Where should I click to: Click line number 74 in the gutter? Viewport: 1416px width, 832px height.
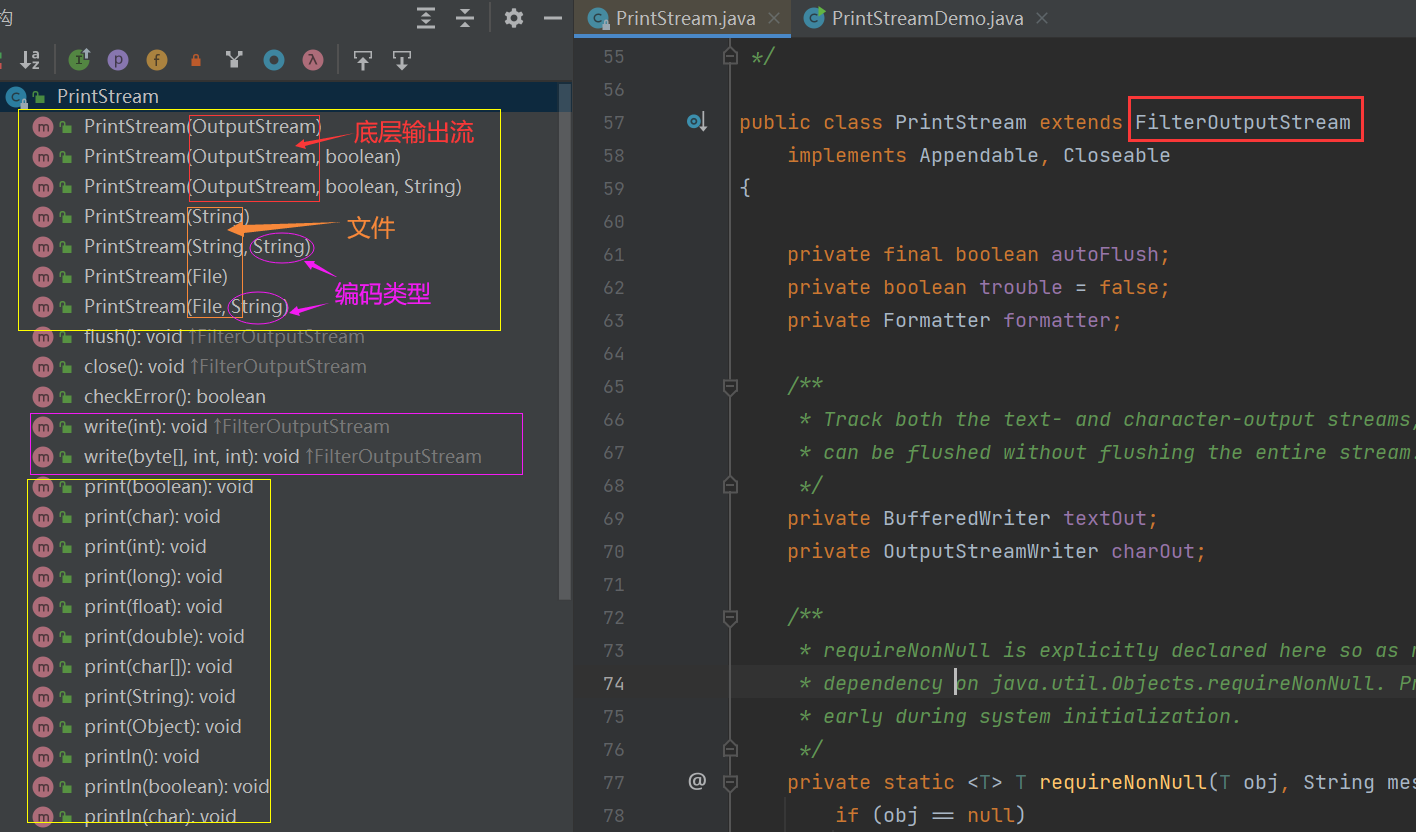[x=613, y=684]
